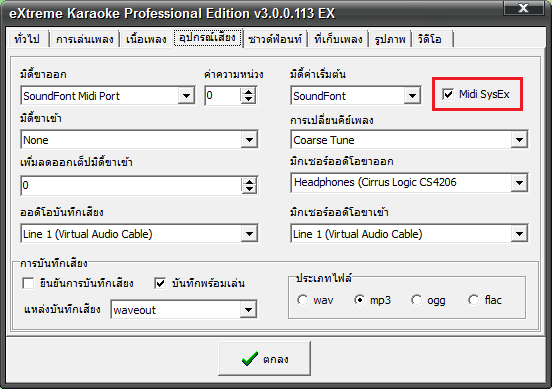Image resolution: width=552 pixels, height=389 pixels.
Task: Increase the เพิ่มลดออกเต็ปมิดี้ขาเข้า octave value
Action: 249,181
